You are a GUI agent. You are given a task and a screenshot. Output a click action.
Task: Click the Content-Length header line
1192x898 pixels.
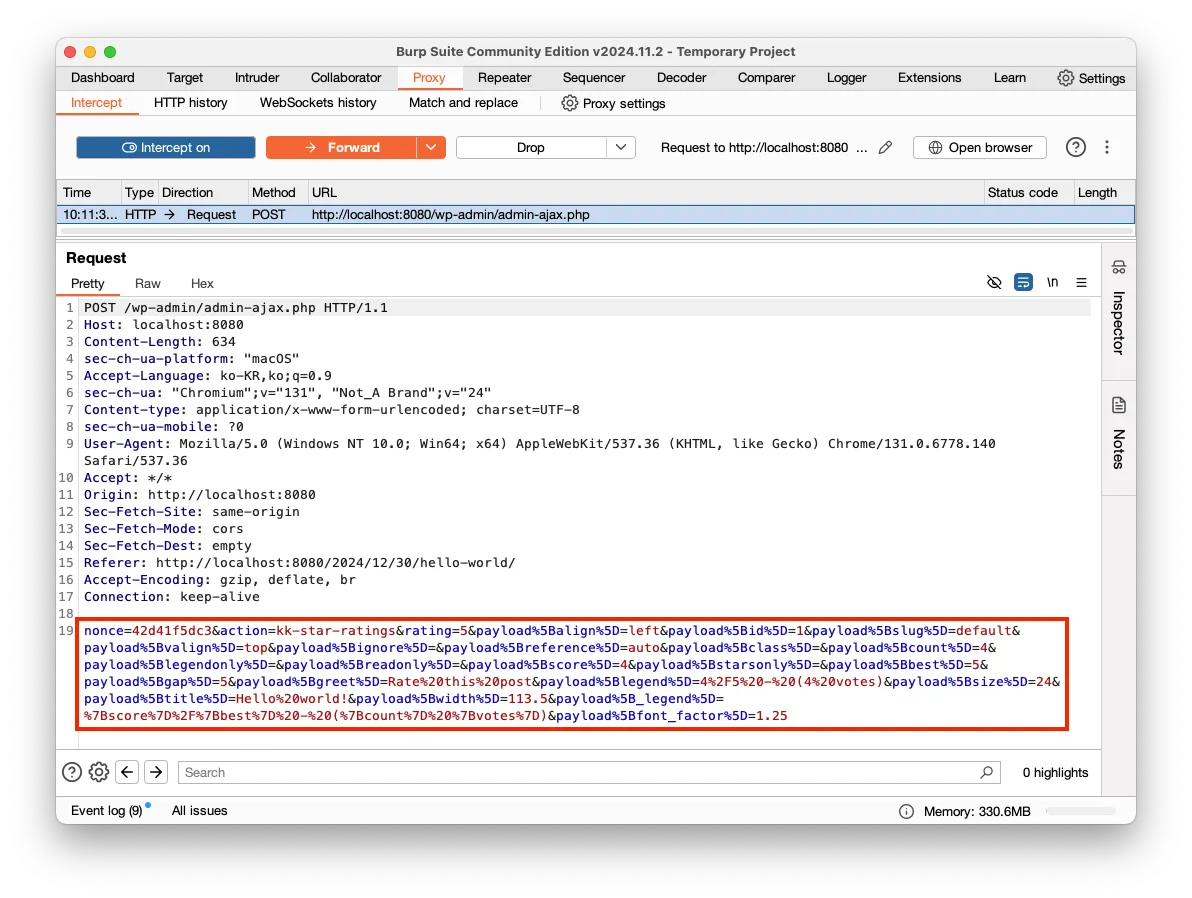(x=160, y=341)
